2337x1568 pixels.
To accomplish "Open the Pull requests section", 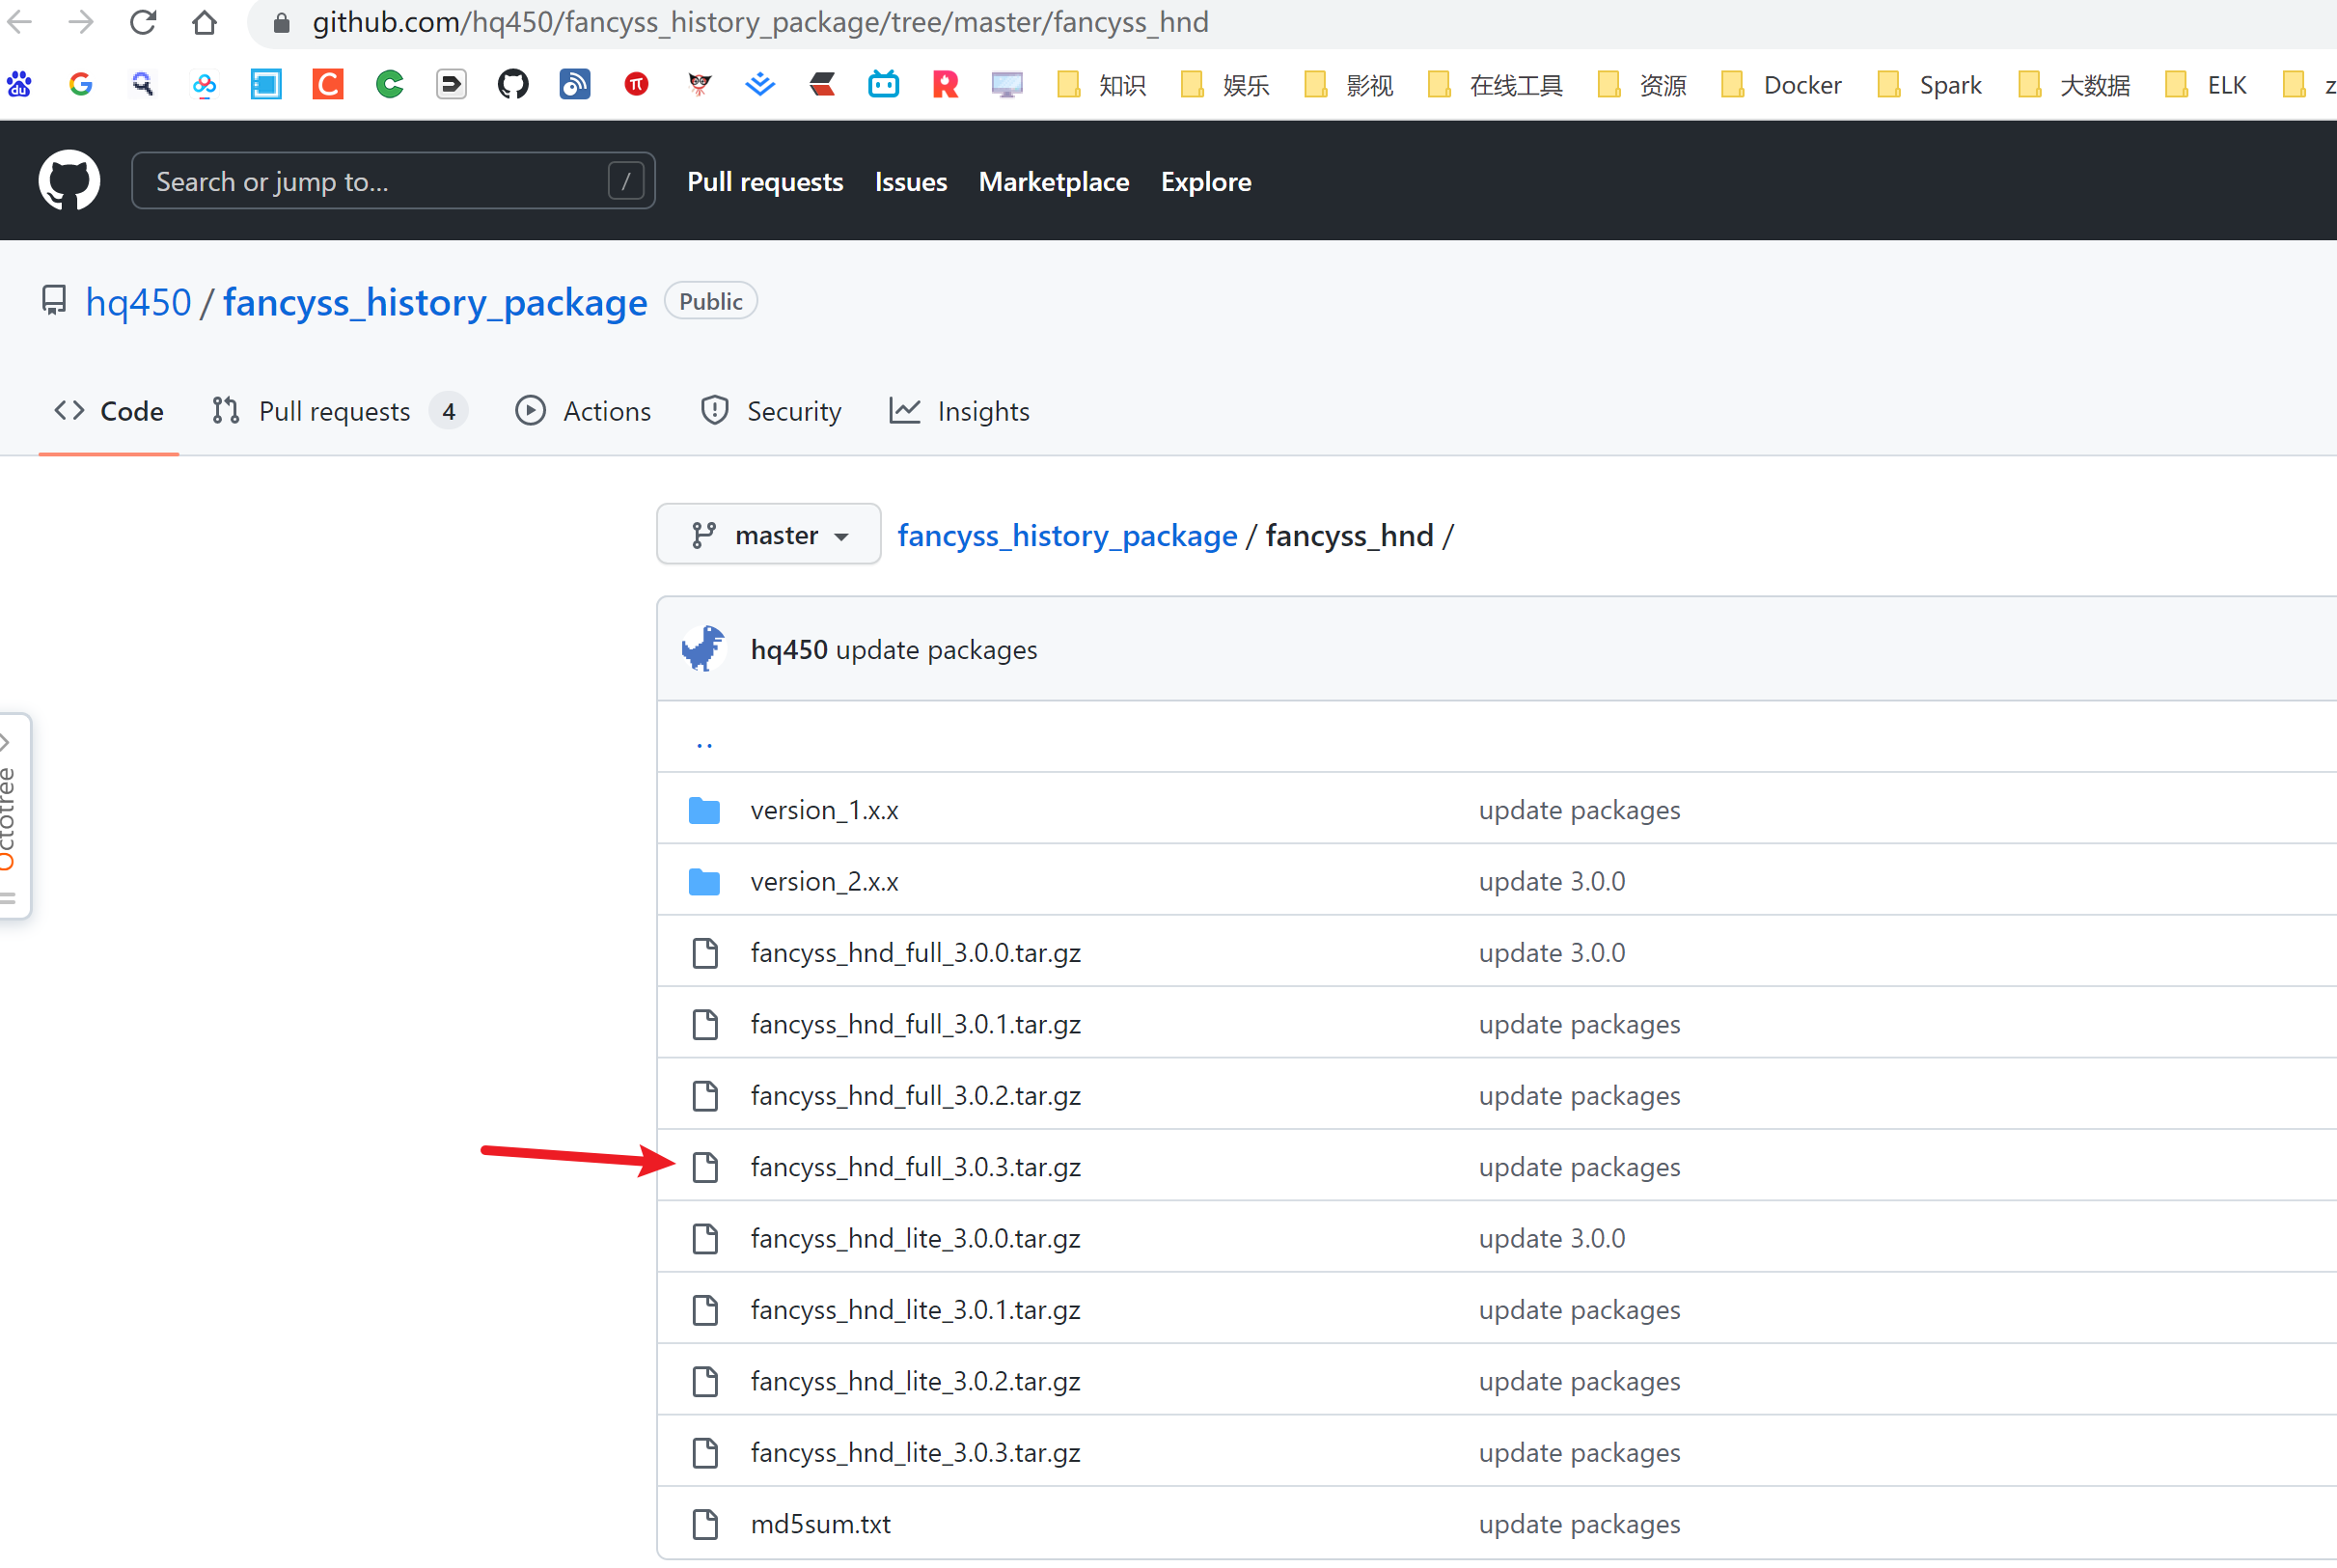I will point(336,409).
